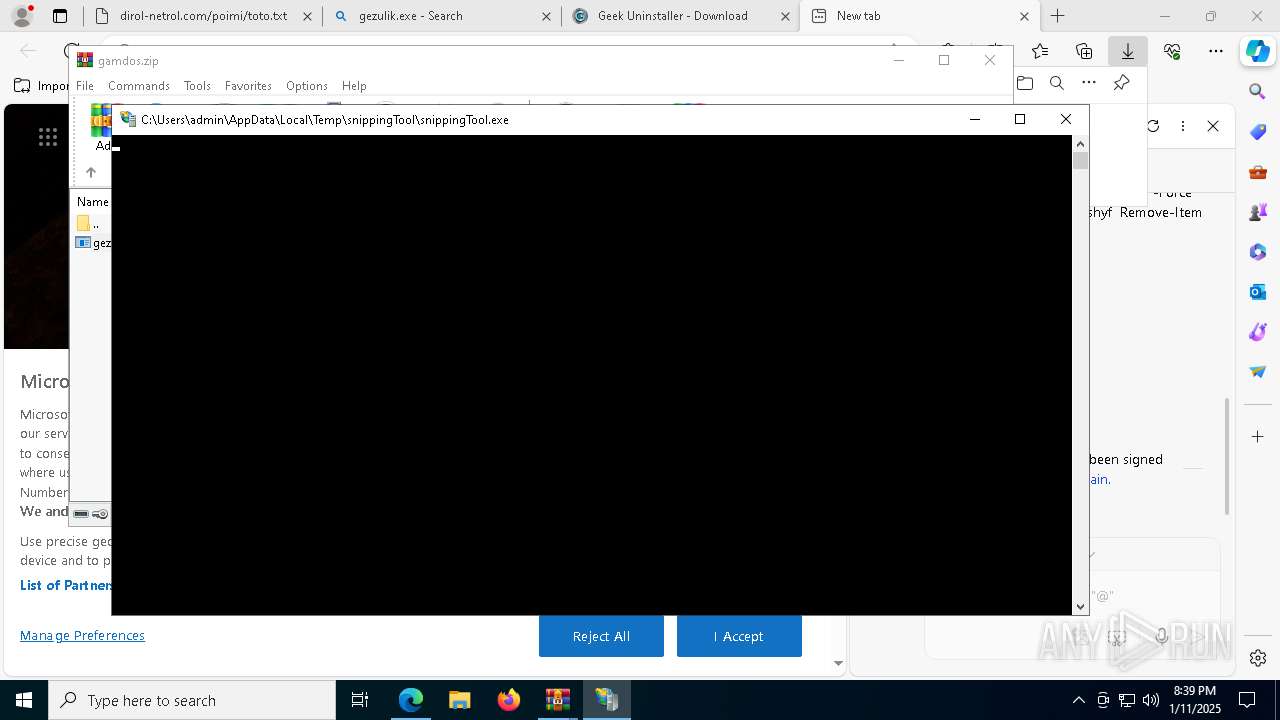The image size is (1280, 720).
Task: Click I Accept cookies button
Action: tap(739, 636)
